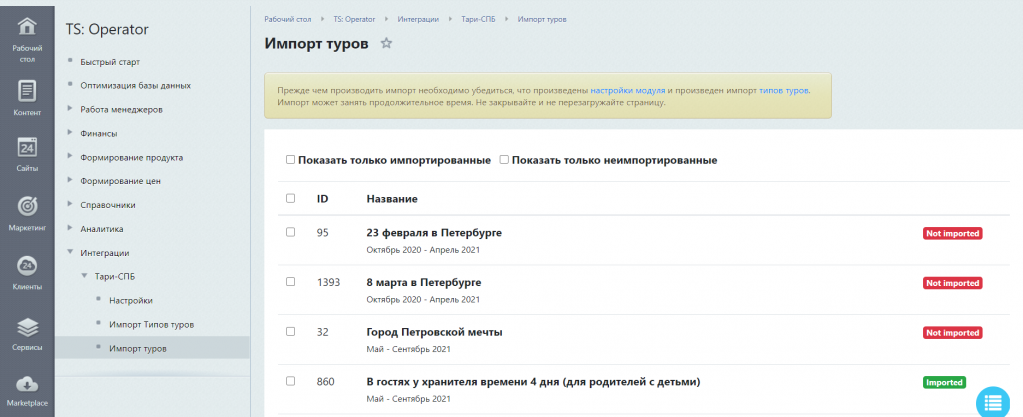Image resolution: width=1023 pixels, height=417 pixels.
Task: Add Импорт туров page to favorites star
Action: [x=386, y=44]
